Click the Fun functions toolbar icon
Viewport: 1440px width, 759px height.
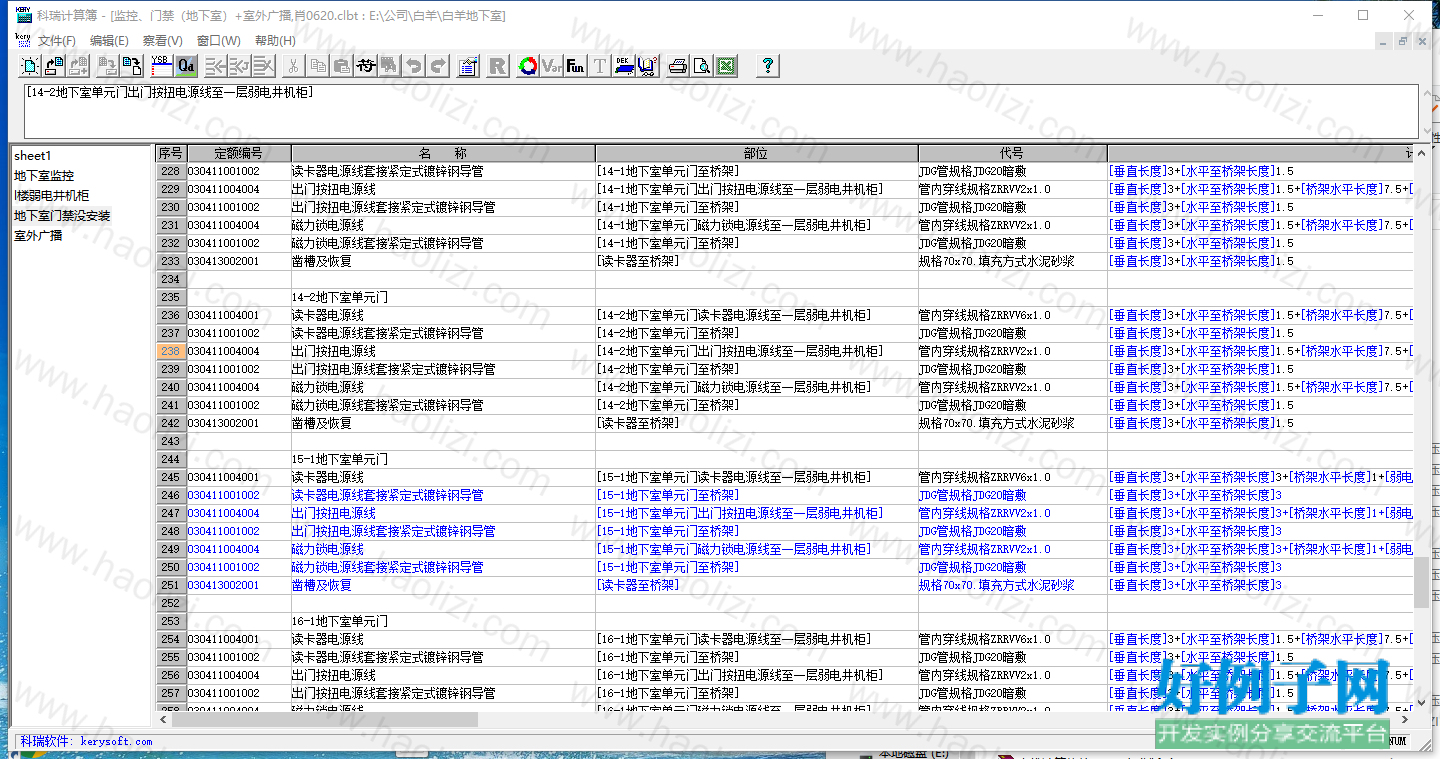click(x=575, y=66)
